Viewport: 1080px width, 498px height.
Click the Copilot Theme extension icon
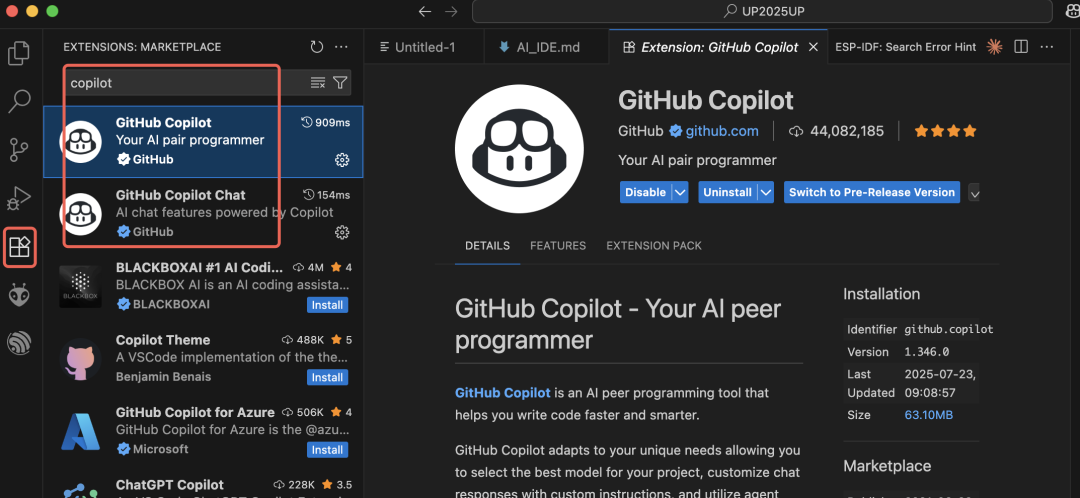(x=81, y=359)
